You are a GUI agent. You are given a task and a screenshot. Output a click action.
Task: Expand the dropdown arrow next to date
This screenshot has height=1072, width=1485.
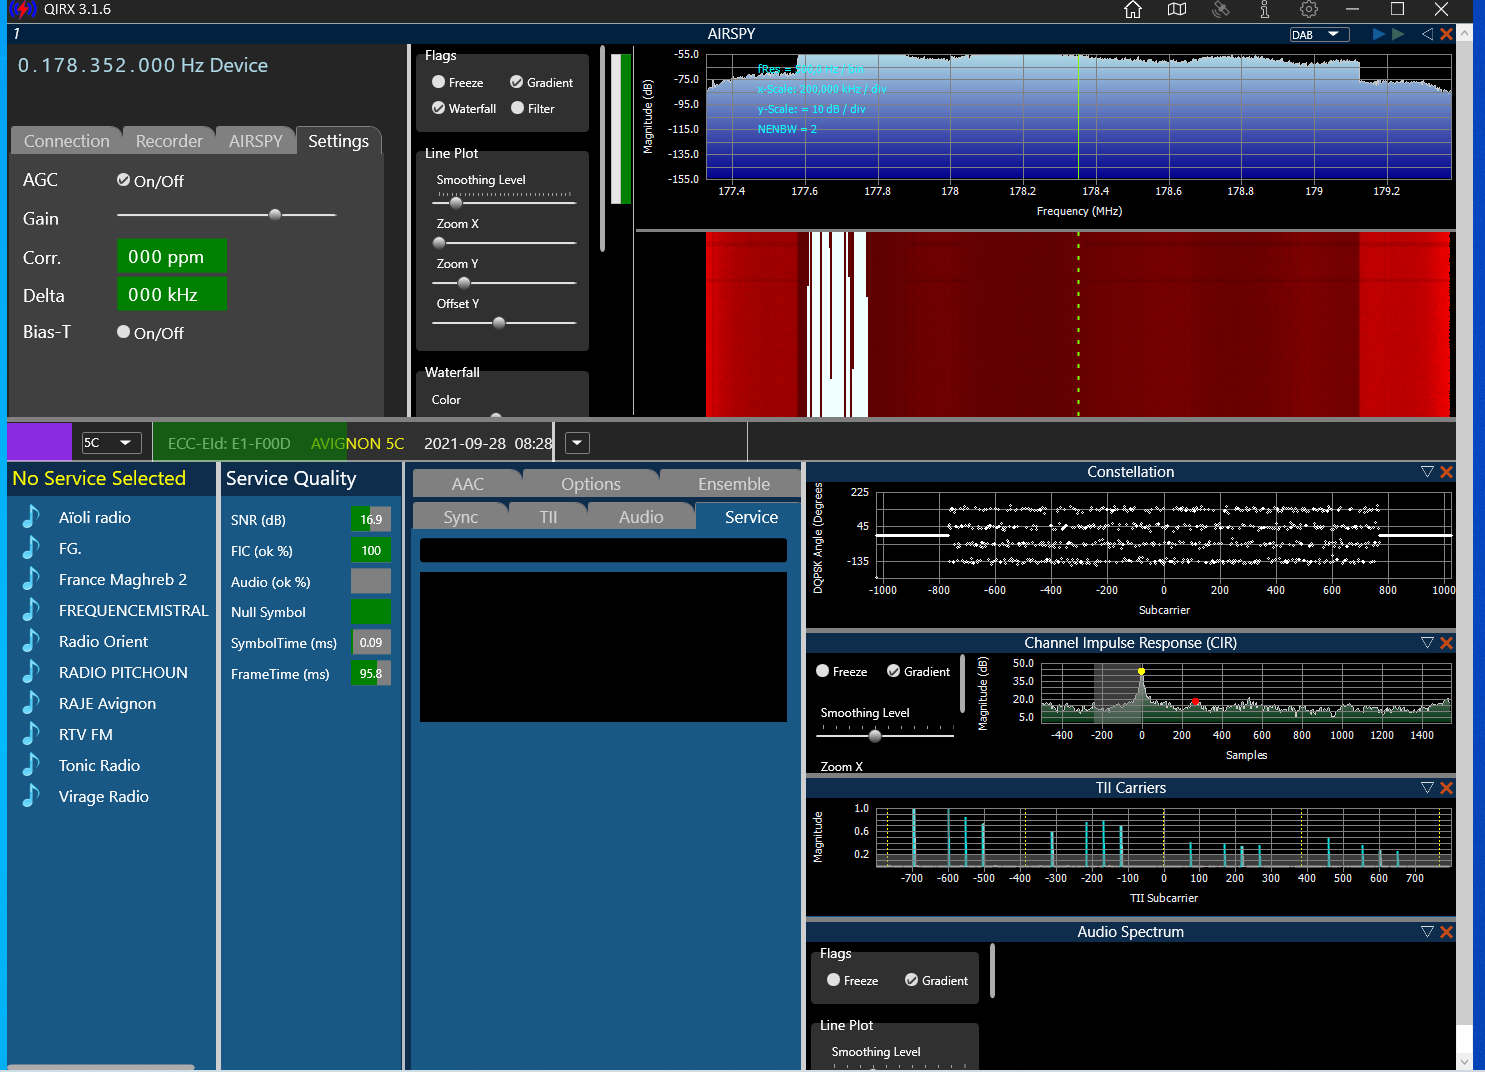pos(577,443)
